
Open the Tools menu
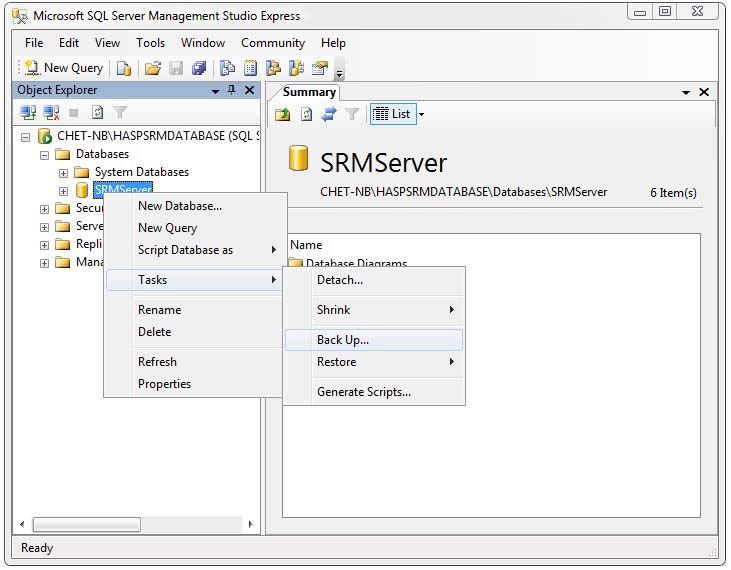point(150,43)
